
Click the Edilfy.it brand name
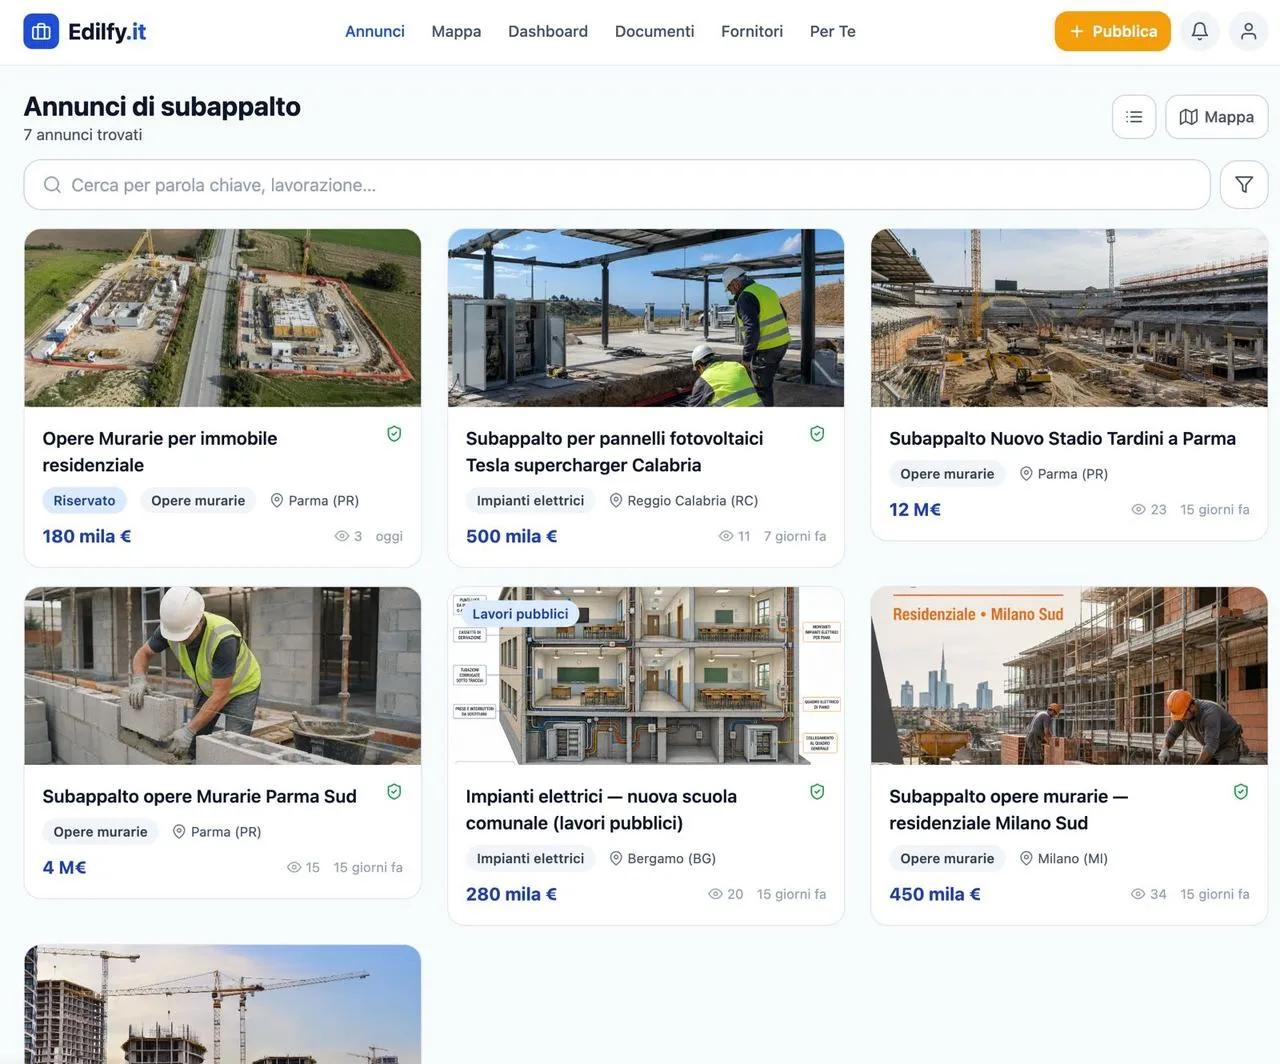tap(107, 31)
